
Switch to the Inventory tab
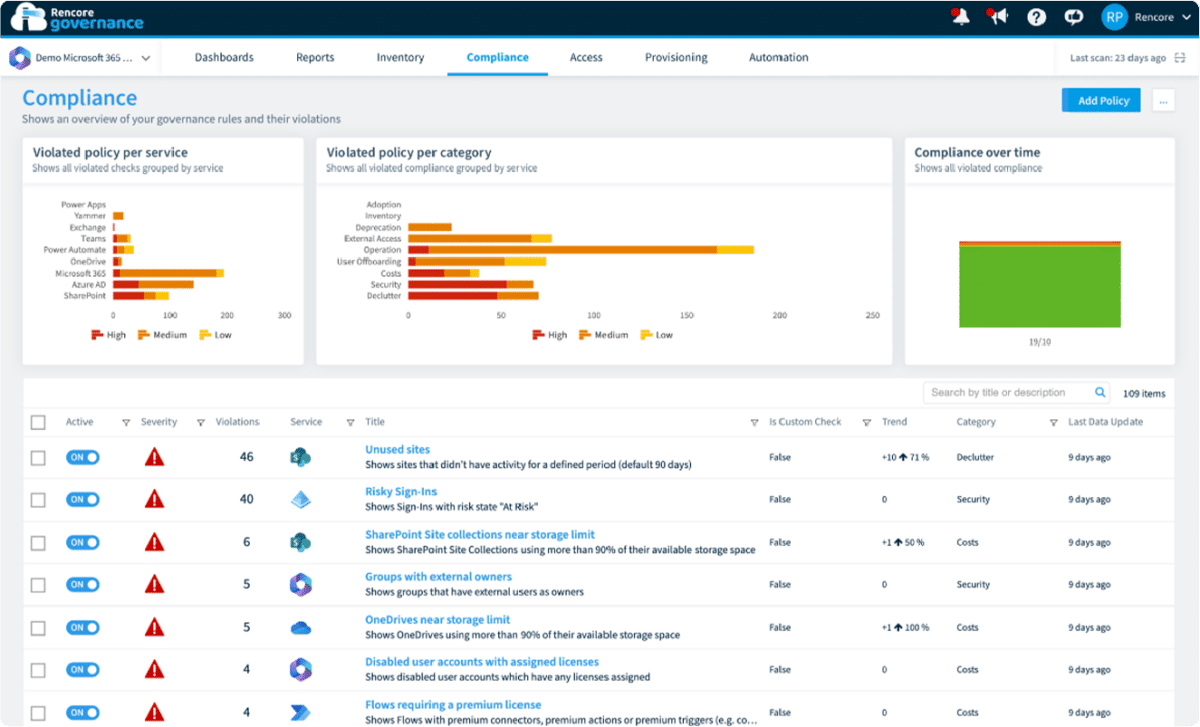pyautogui.click(x=400, y=57)
